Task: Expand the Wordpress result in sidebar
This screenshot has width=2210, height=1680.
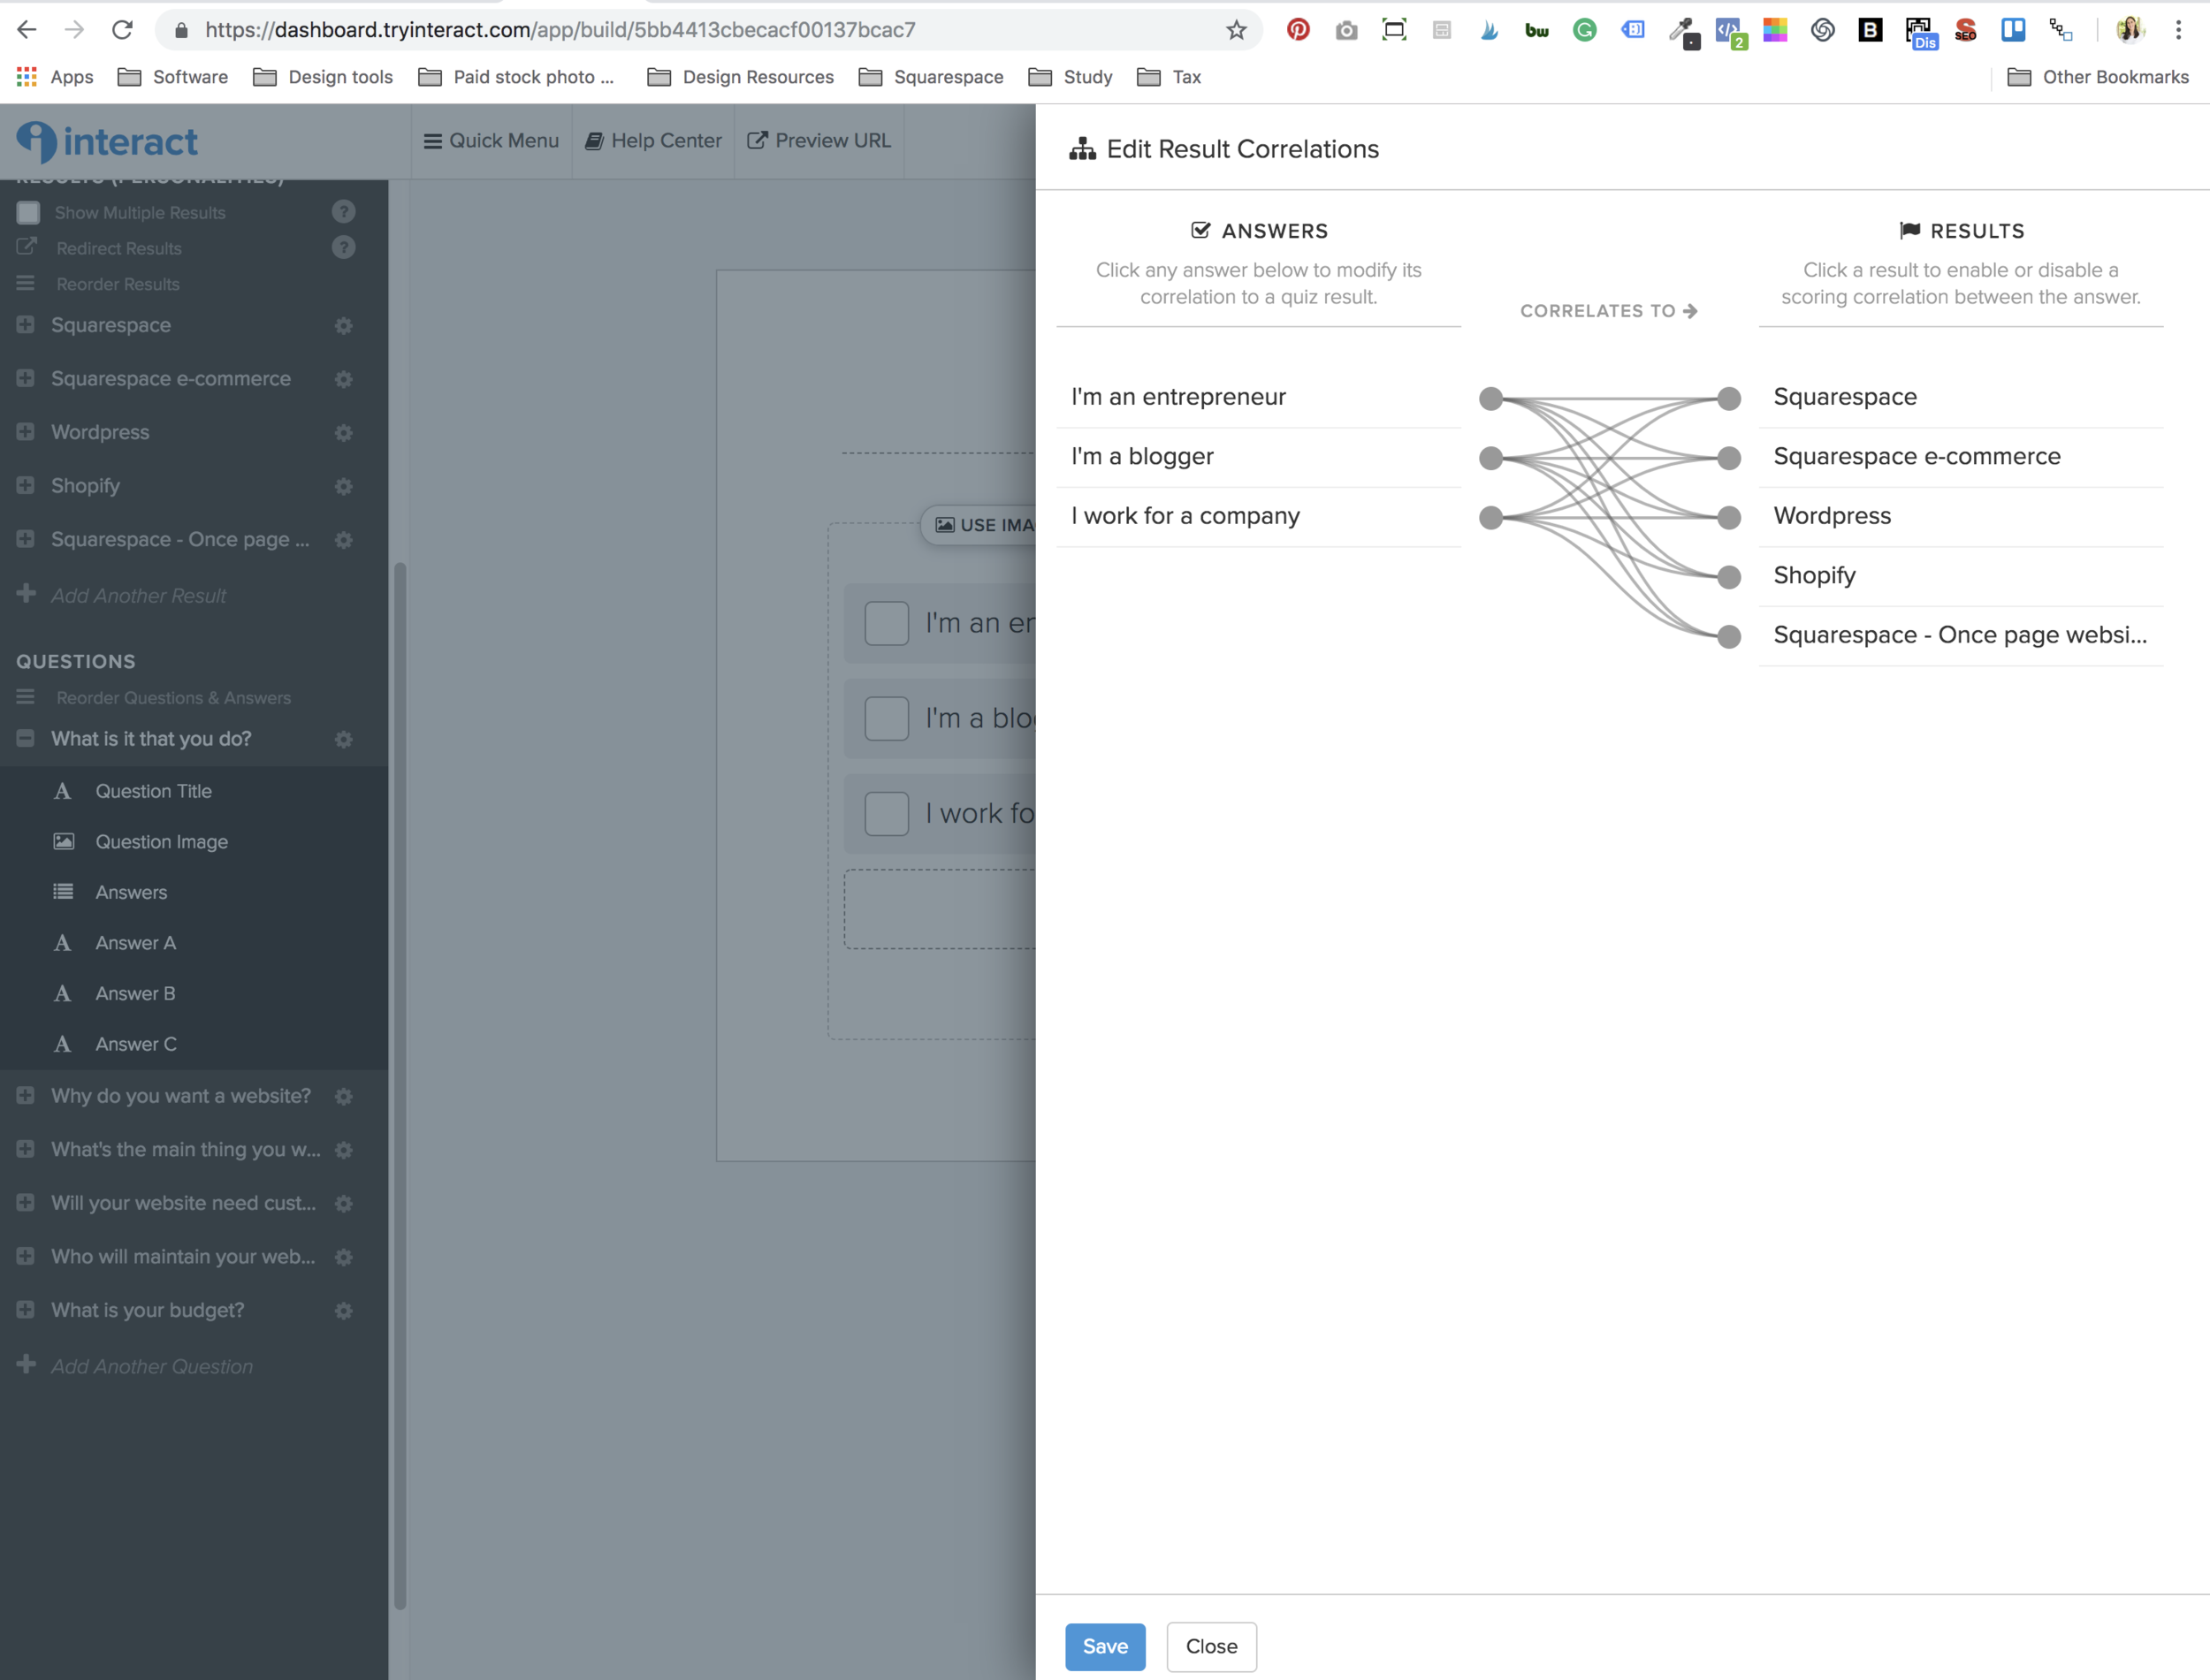Action: click(26, 432)
